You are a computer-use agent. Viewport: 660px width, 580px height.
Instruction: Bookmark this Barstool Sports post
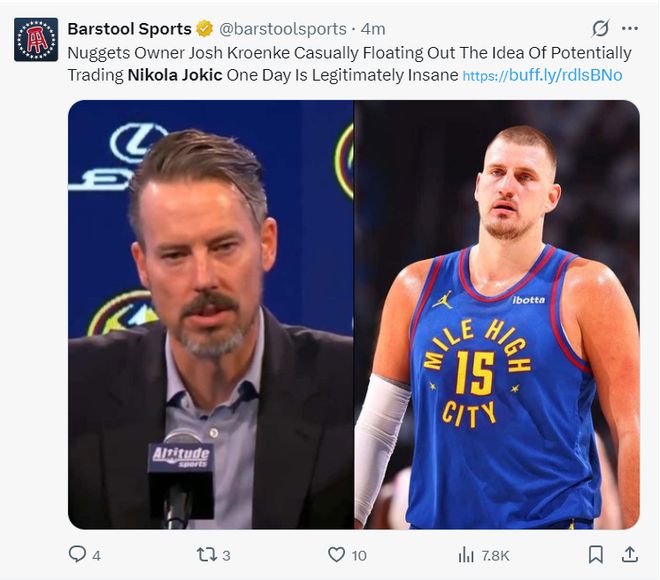pyautogui.click(x=596, y=554)
